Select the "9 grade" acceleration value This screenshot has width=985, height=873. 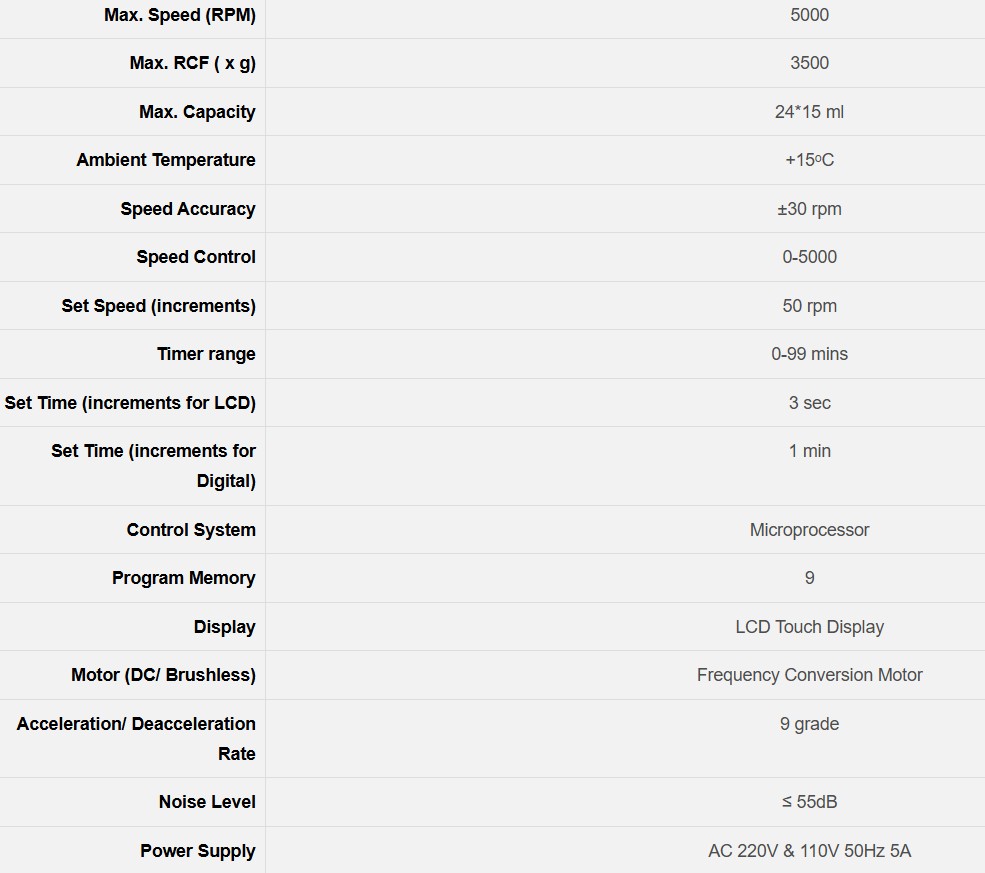pyautogui.click(x=809, y=724)
